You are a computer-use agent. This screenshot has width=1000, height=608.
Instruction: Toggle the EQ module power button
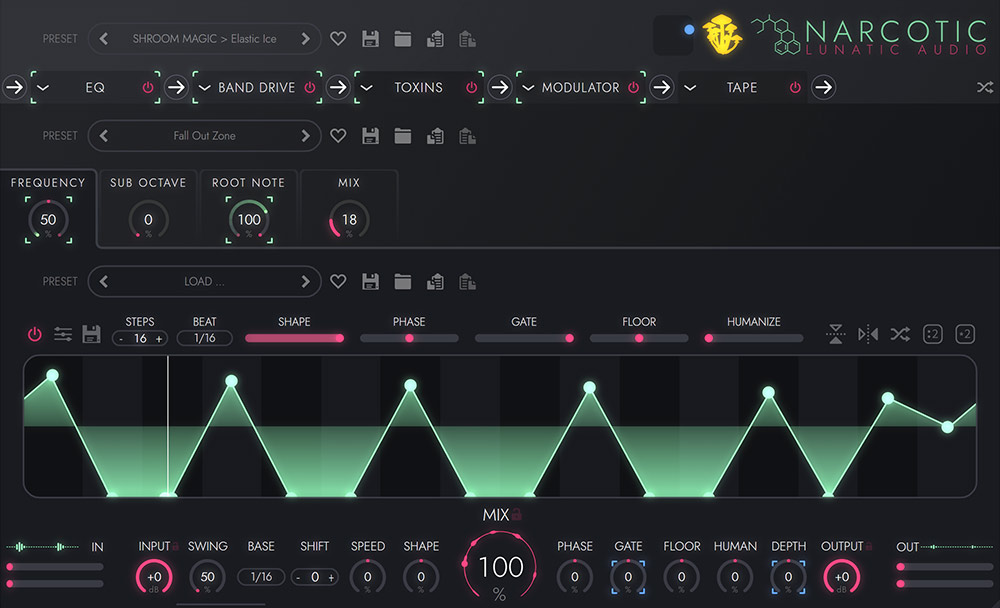pyautogui.click(x=149, y=88)
